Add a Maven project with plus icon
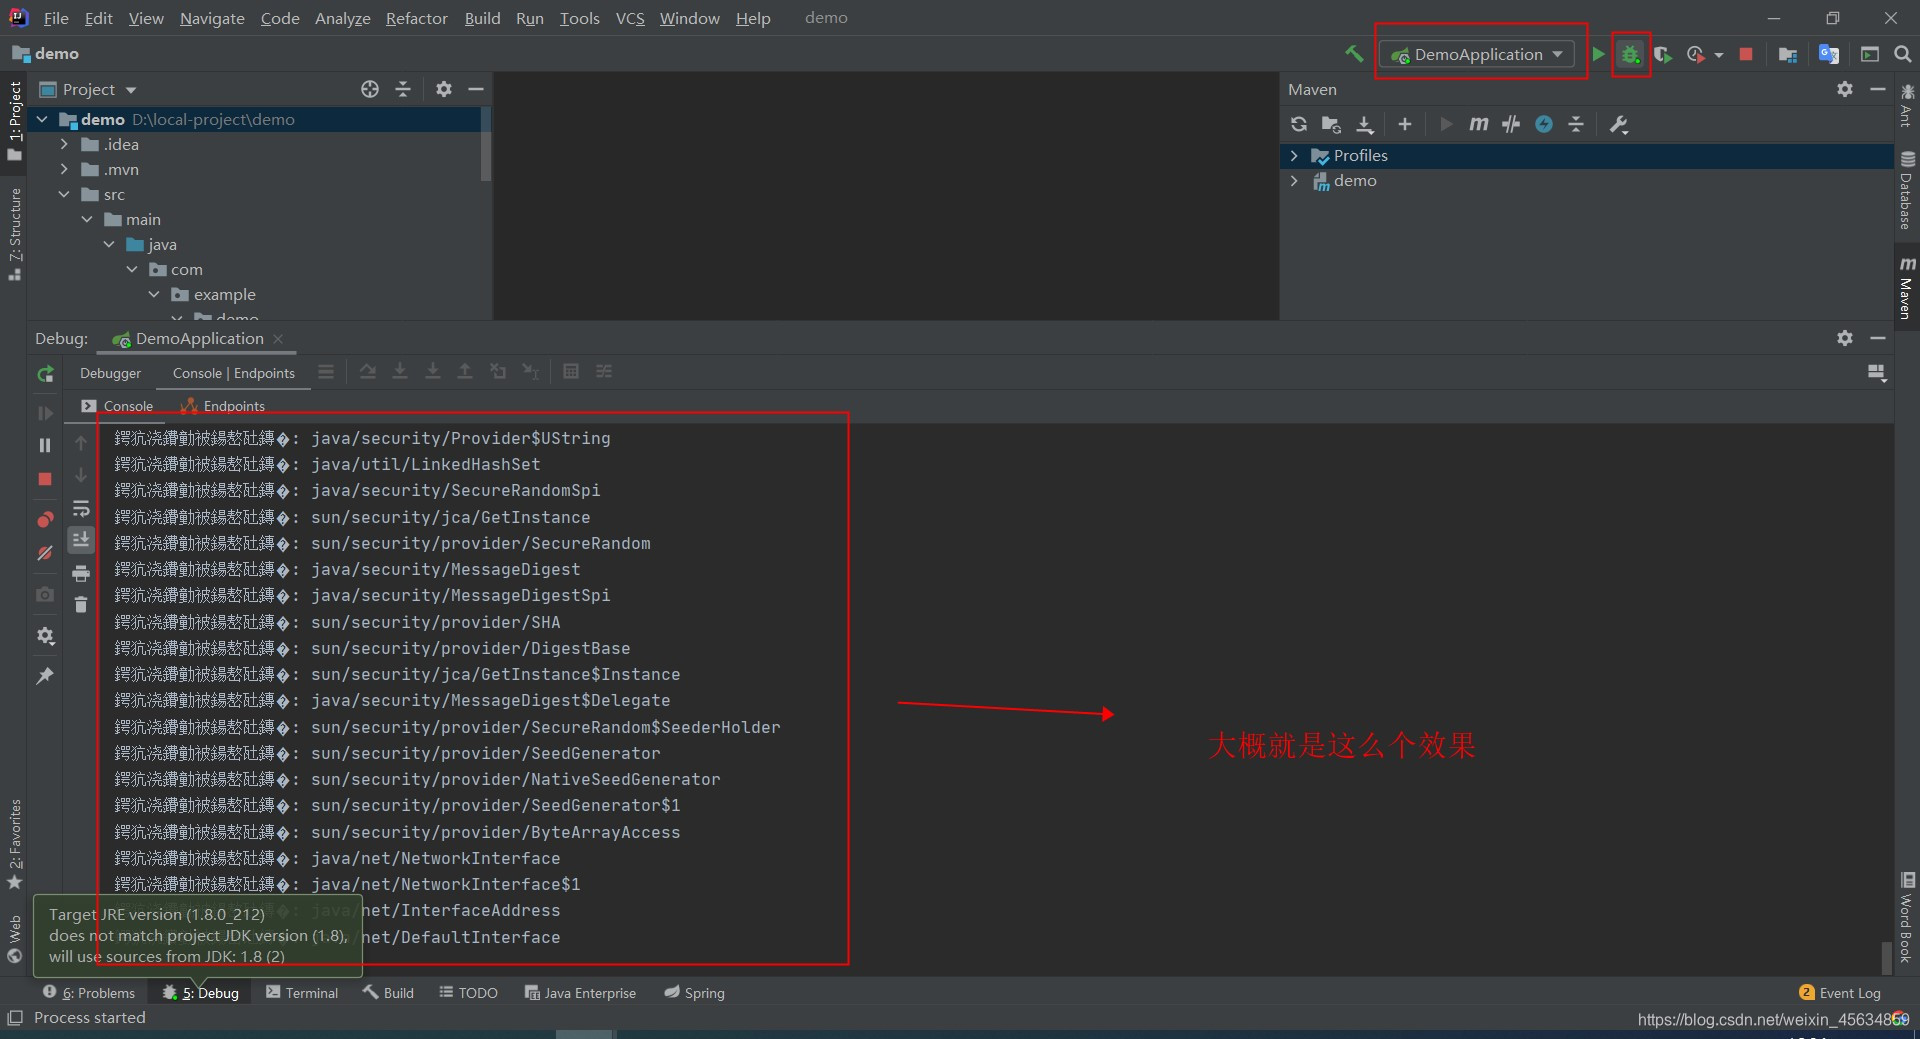This screenshot has width=1920, height=1039. click(x=1405, y=124)
